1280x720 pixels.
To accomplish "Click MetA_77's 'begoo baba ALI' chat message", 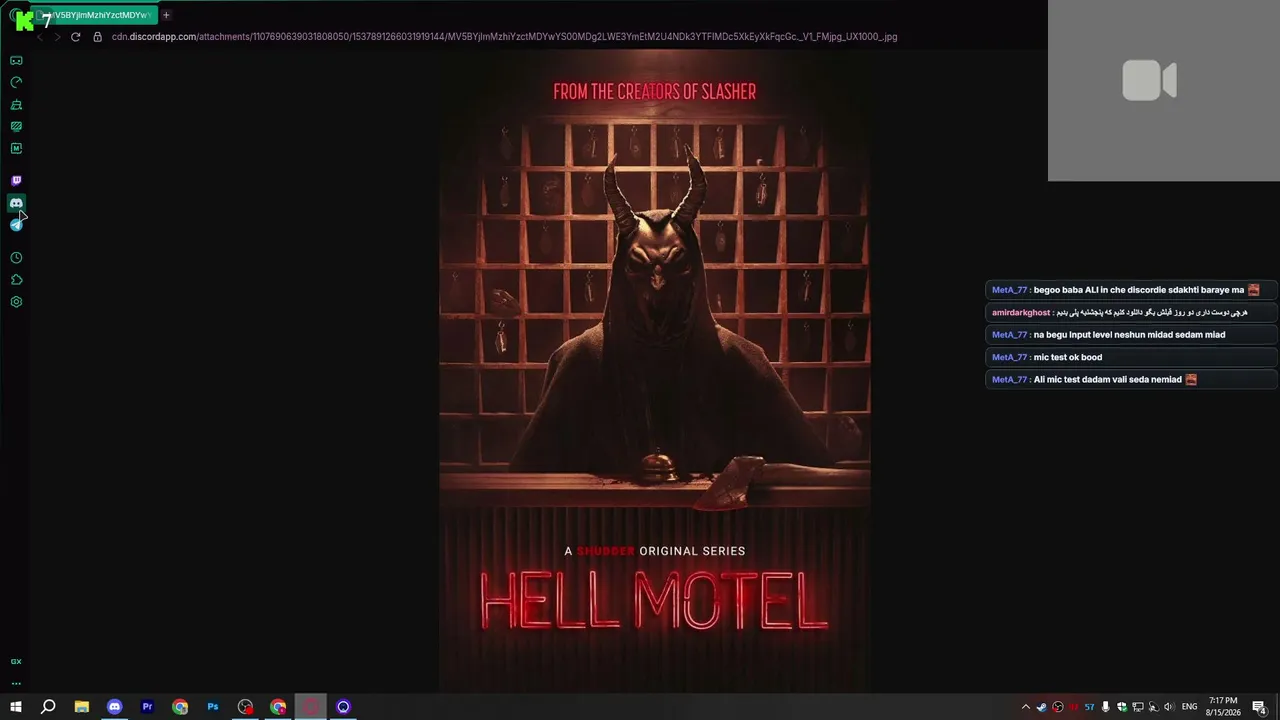I will point(1131,290).
